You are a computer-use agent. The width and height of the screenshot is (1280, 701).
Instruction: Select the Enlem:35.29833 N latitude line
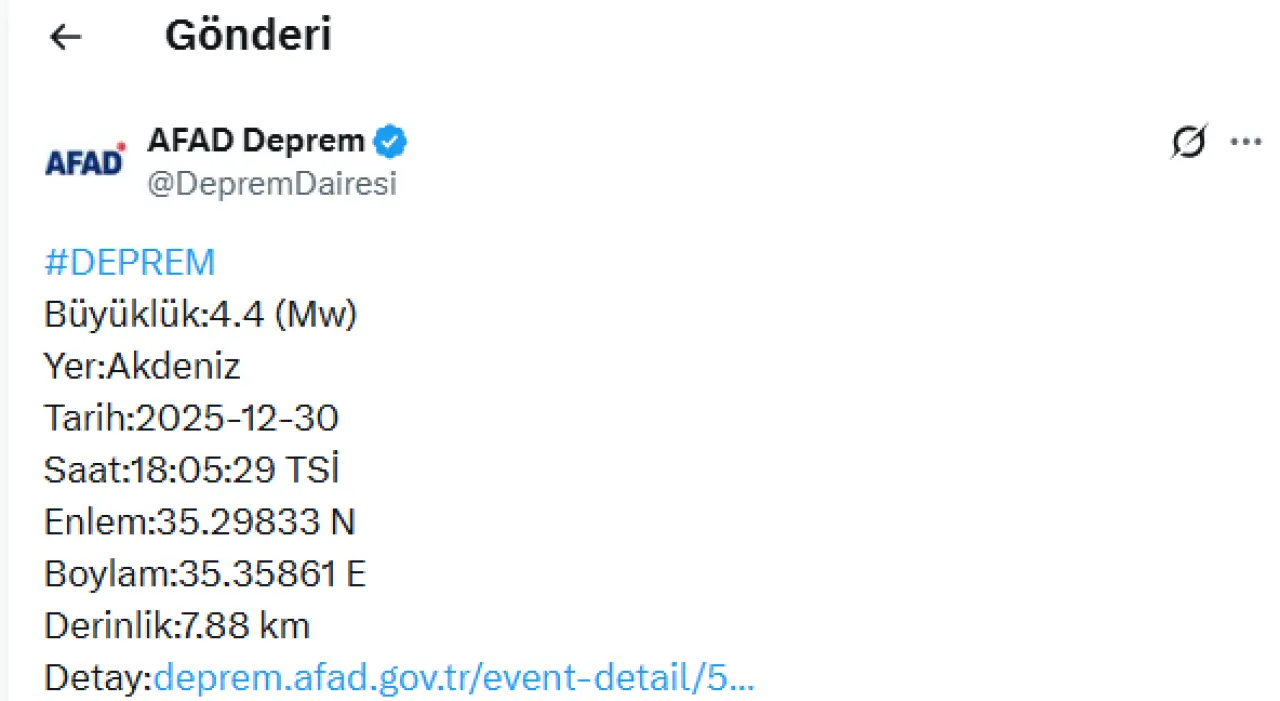tap(199, 523)
